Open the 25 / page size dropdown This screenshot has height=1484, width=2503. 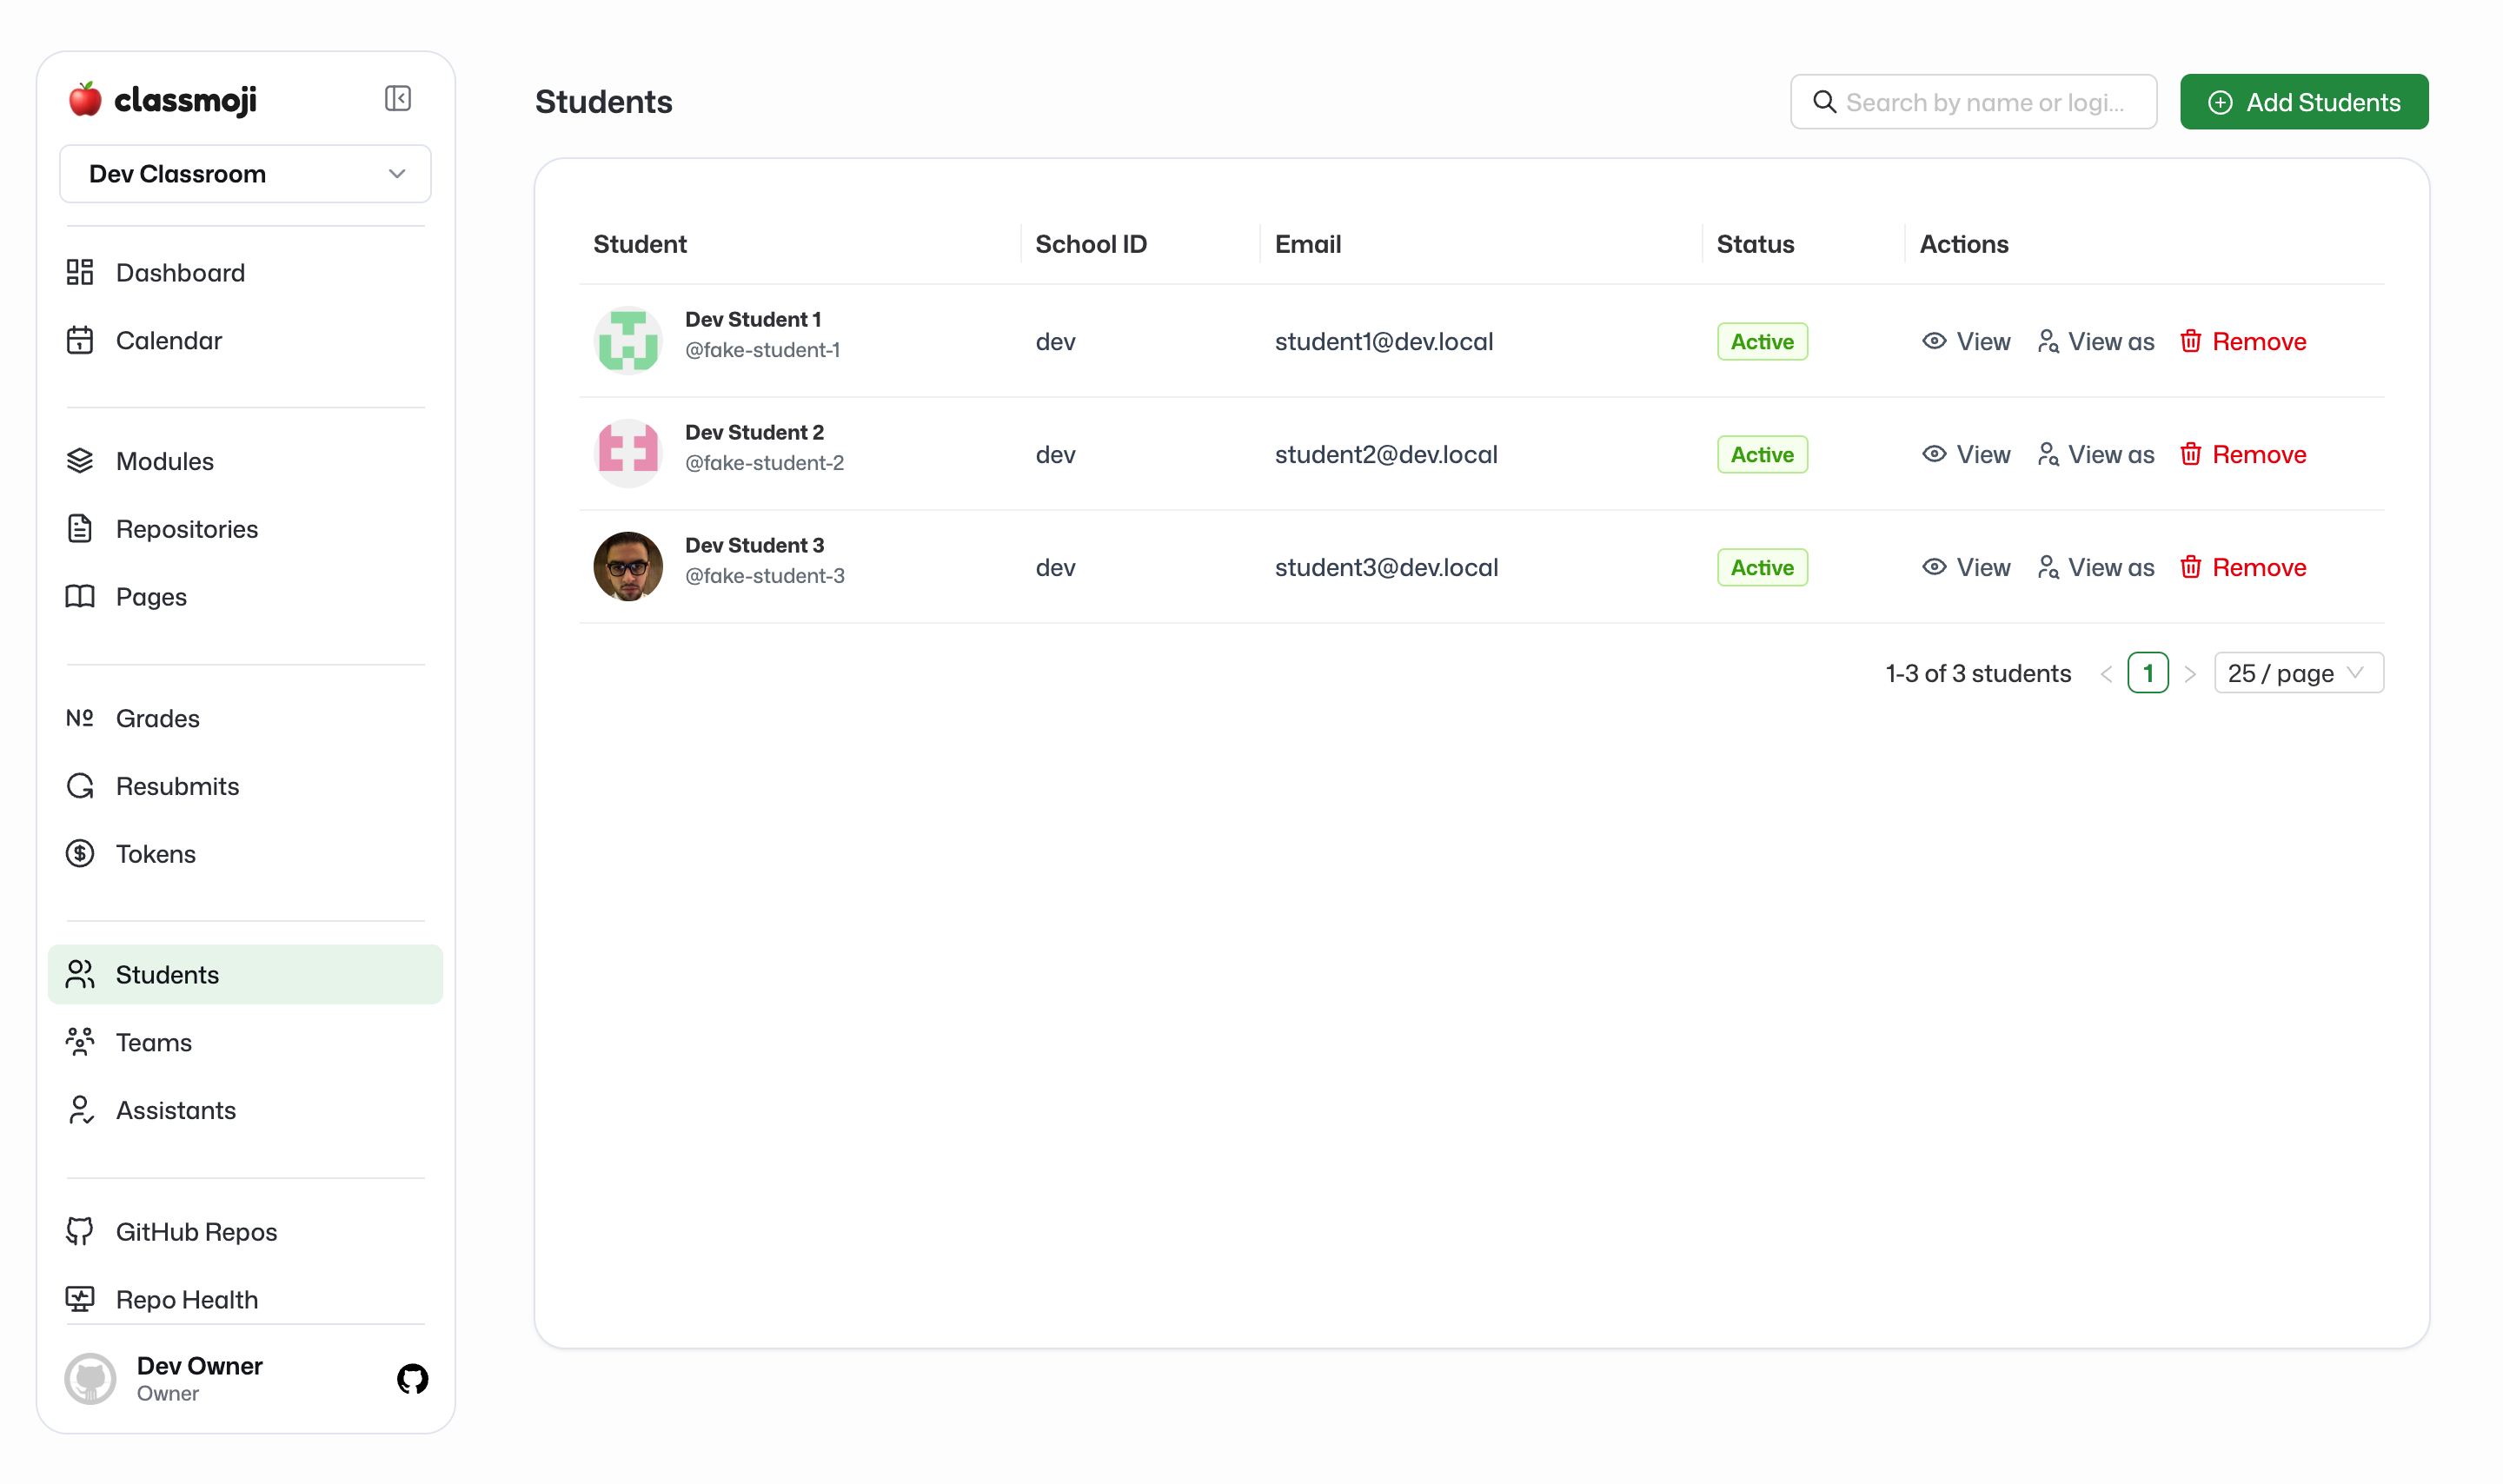(x=2298, y=673)
